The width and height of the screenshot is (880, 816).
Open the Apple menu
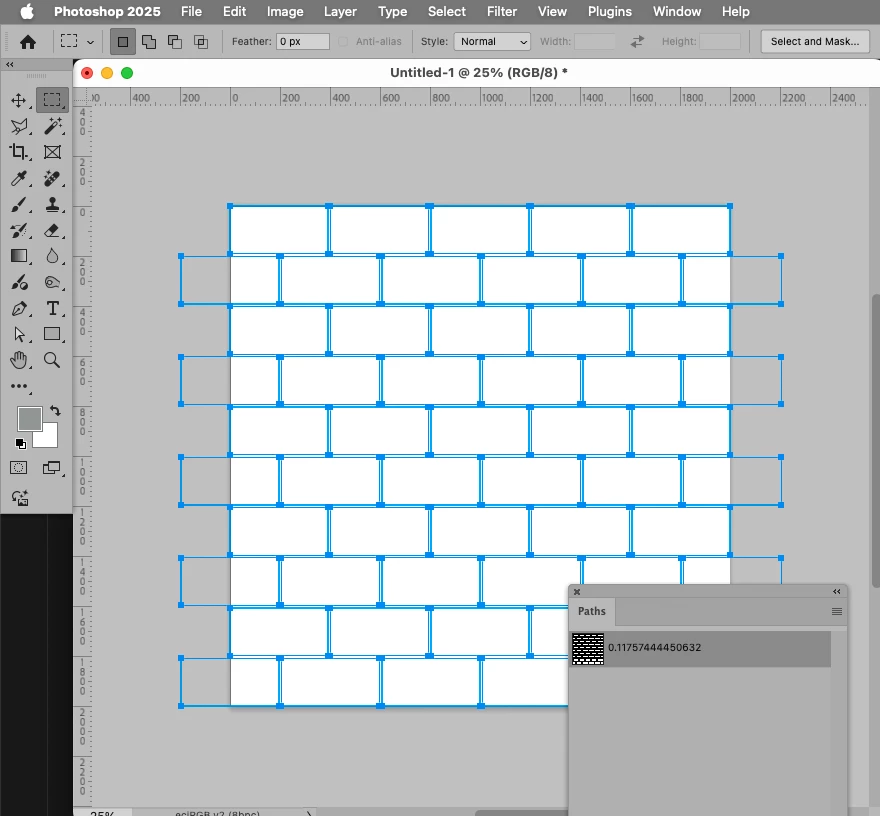tap(27, 12)
